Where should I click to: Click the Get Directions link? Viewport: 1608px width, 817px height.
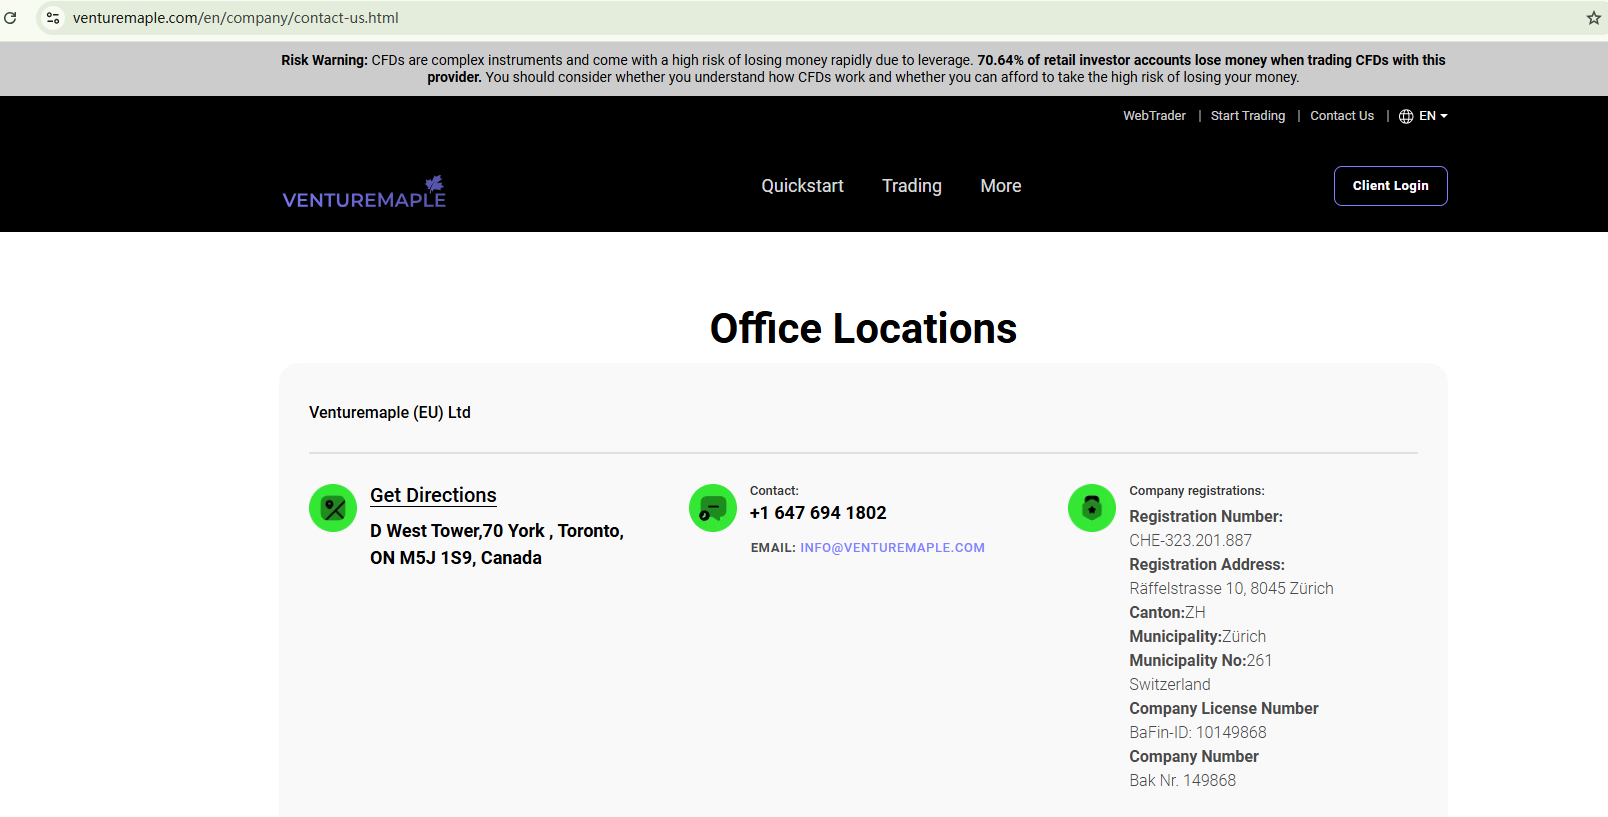point(433,495)
